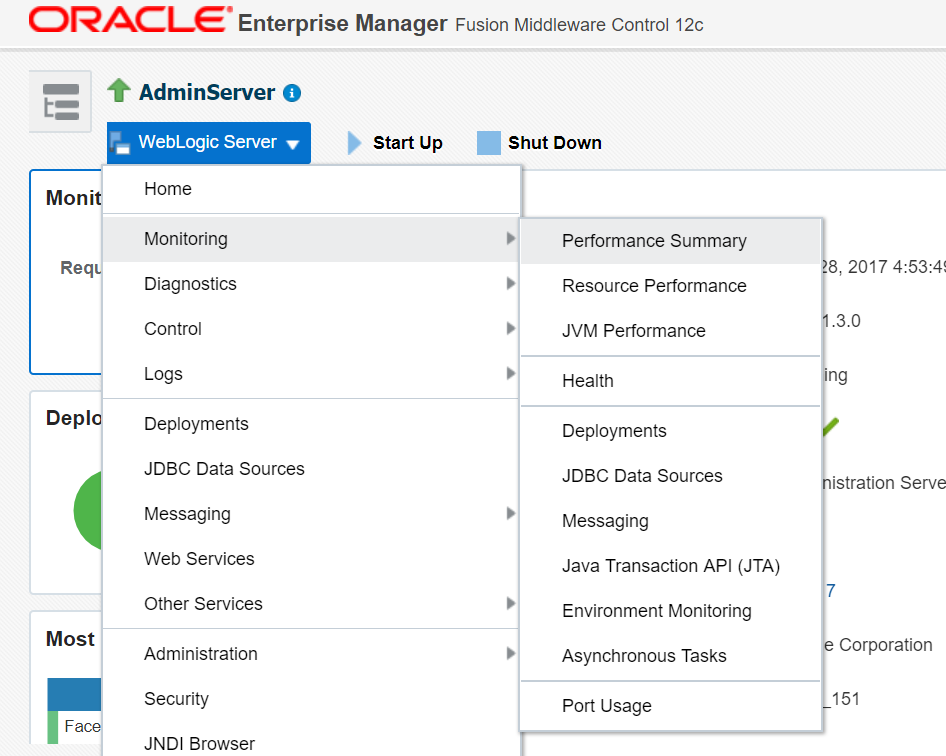Choose JVM Performance menu entry
This screenshot has height=756, width=946.
(634, 331)
